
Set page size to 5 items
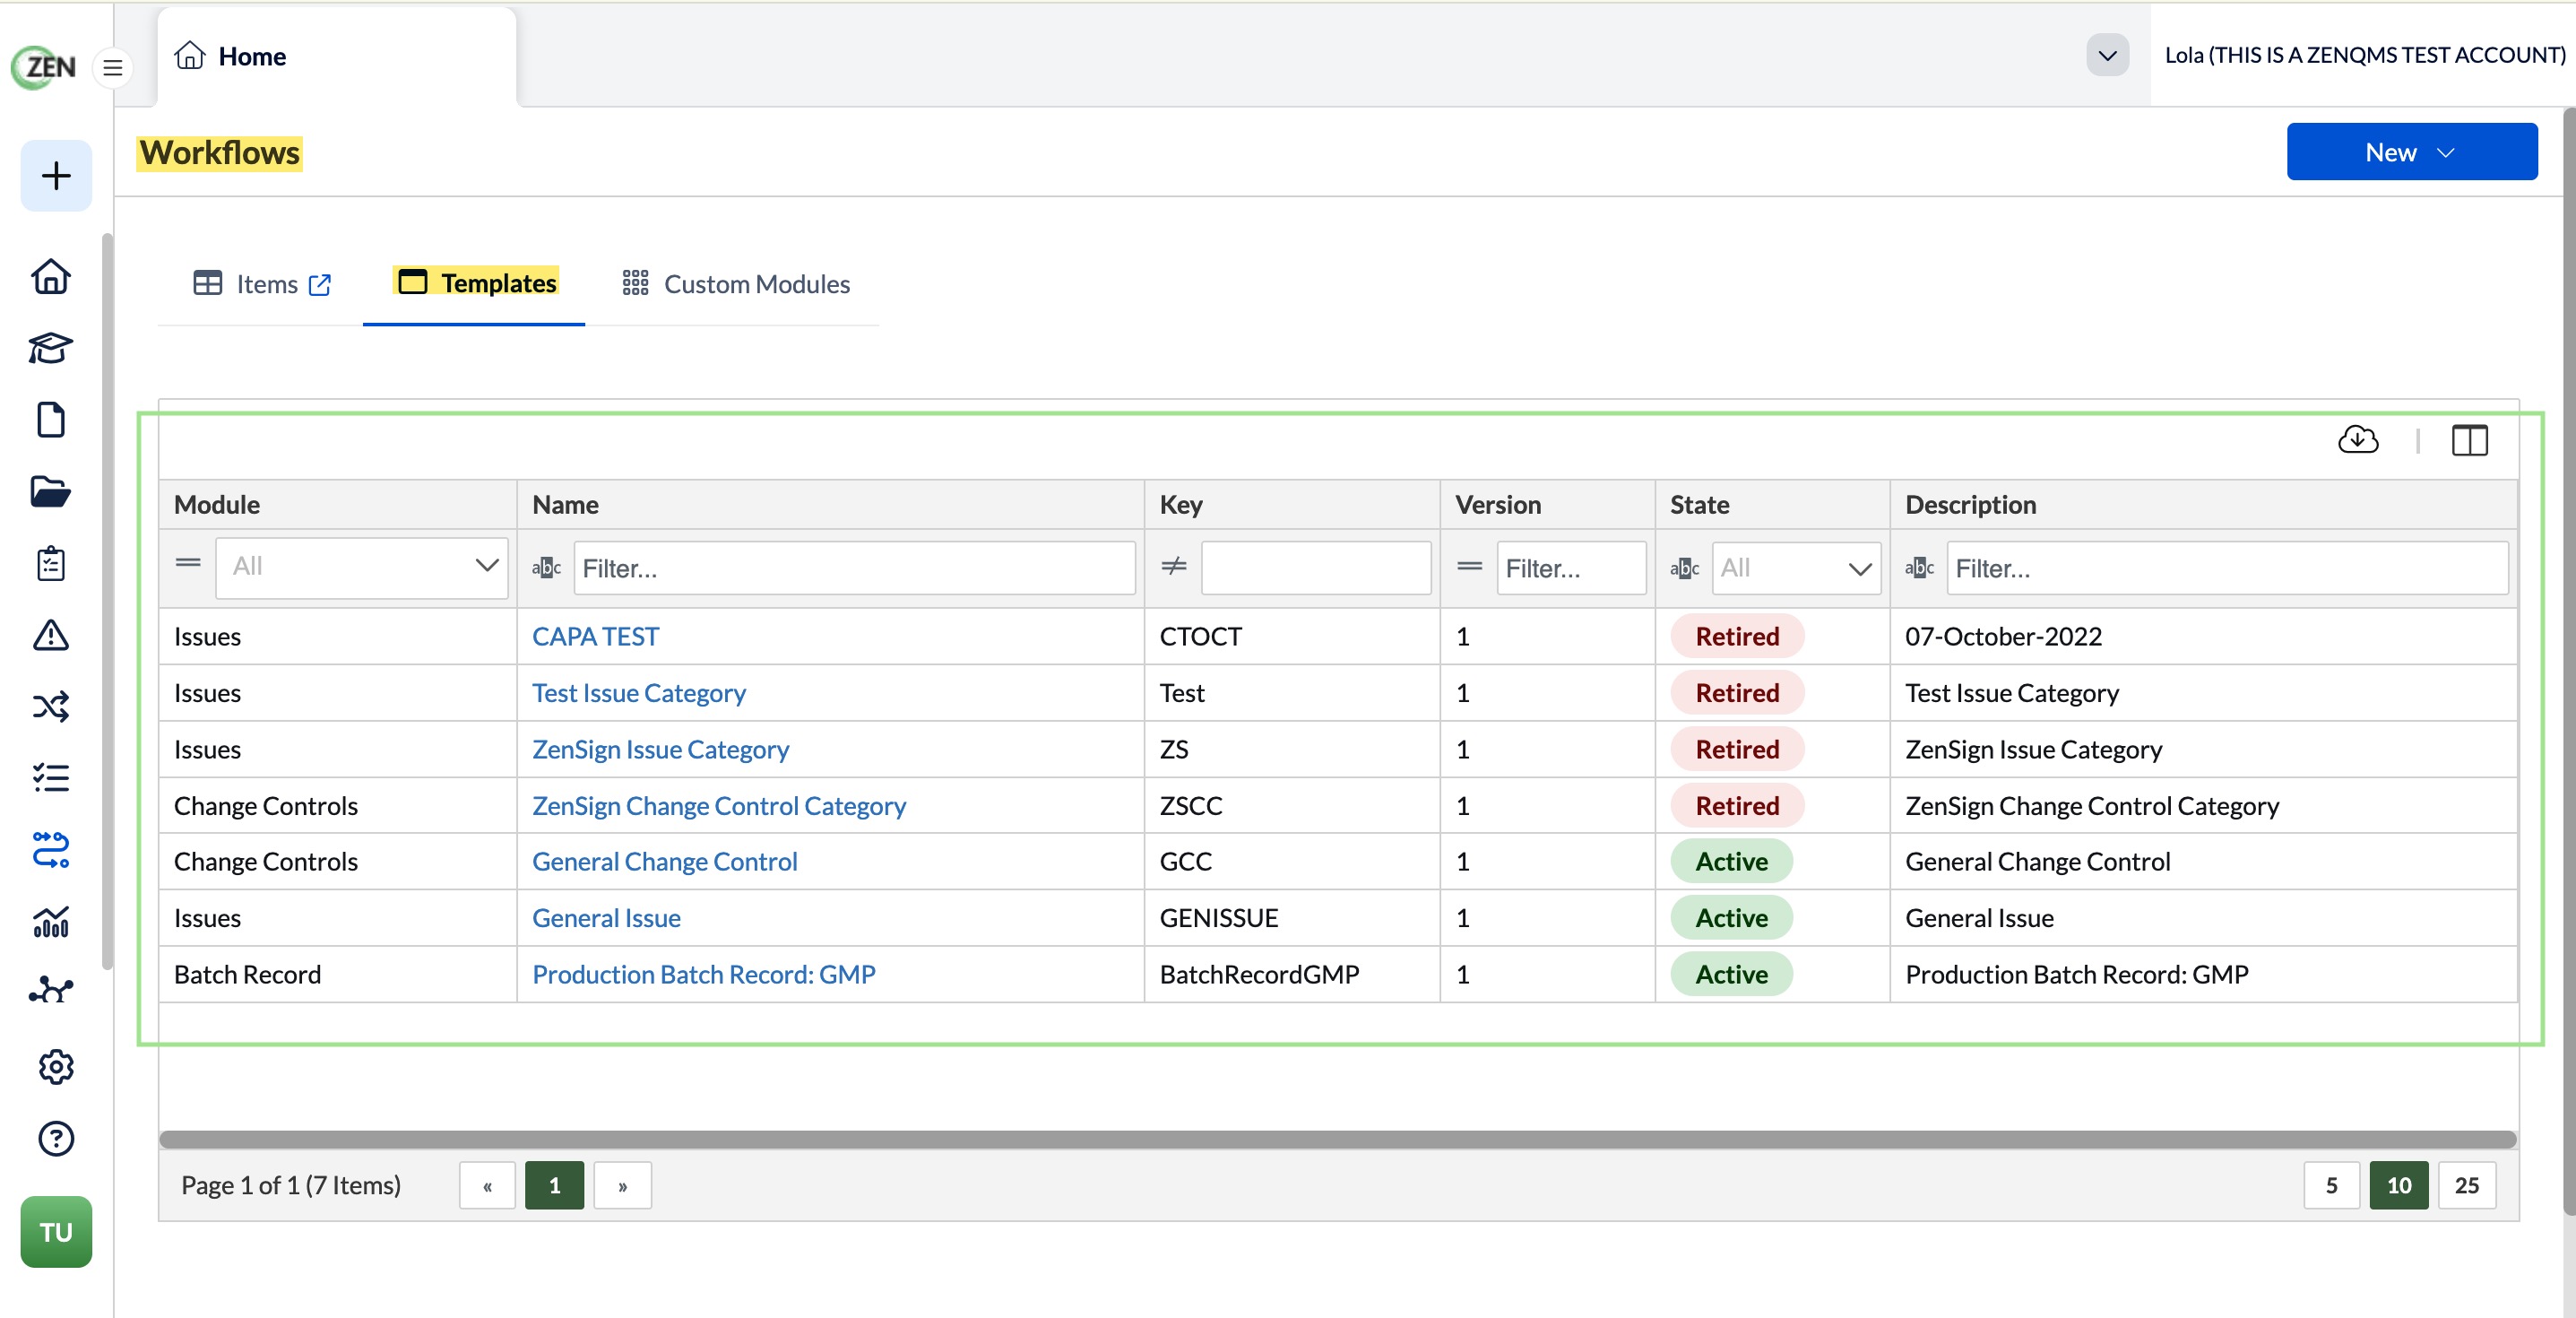click(2331, 1185)
